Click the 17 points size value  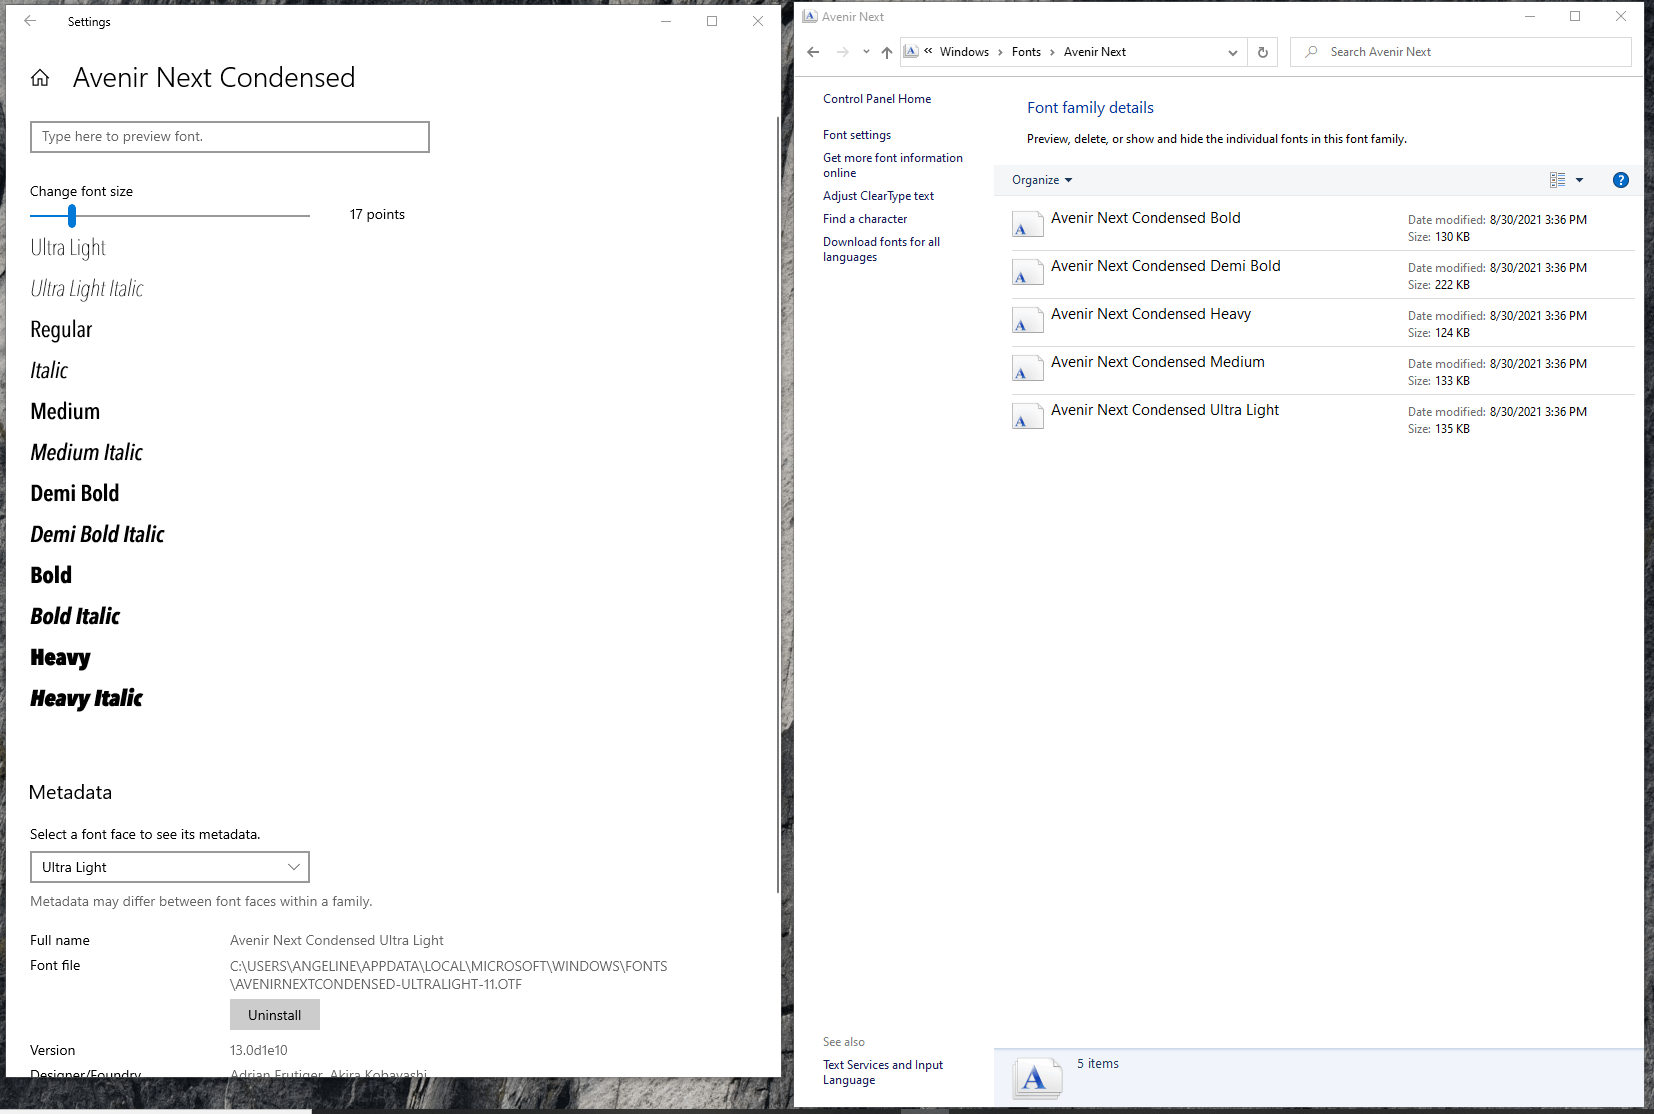[x=377, y=214]
